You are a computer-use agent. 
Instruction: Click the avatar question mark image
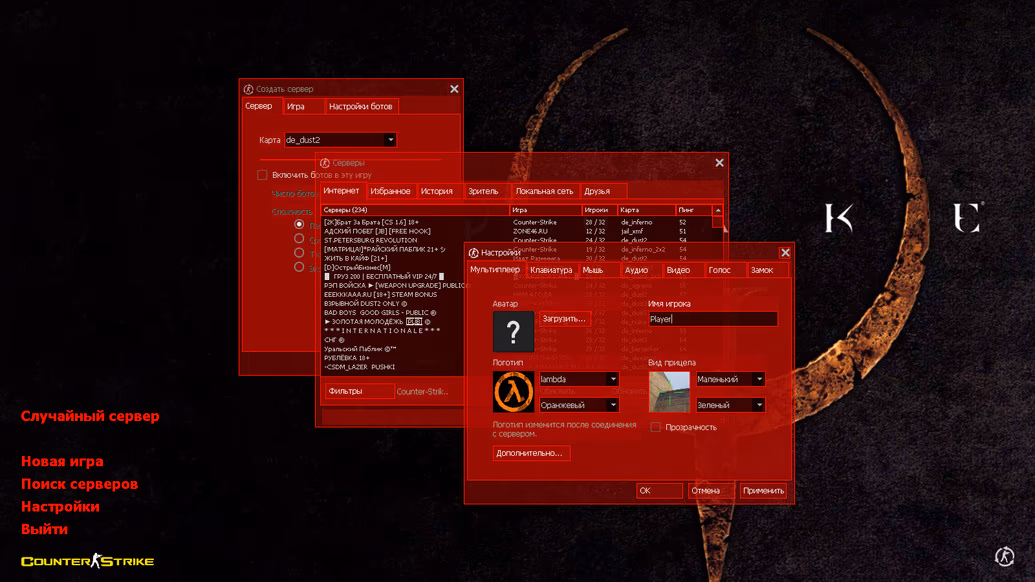[x=513, y=331]
